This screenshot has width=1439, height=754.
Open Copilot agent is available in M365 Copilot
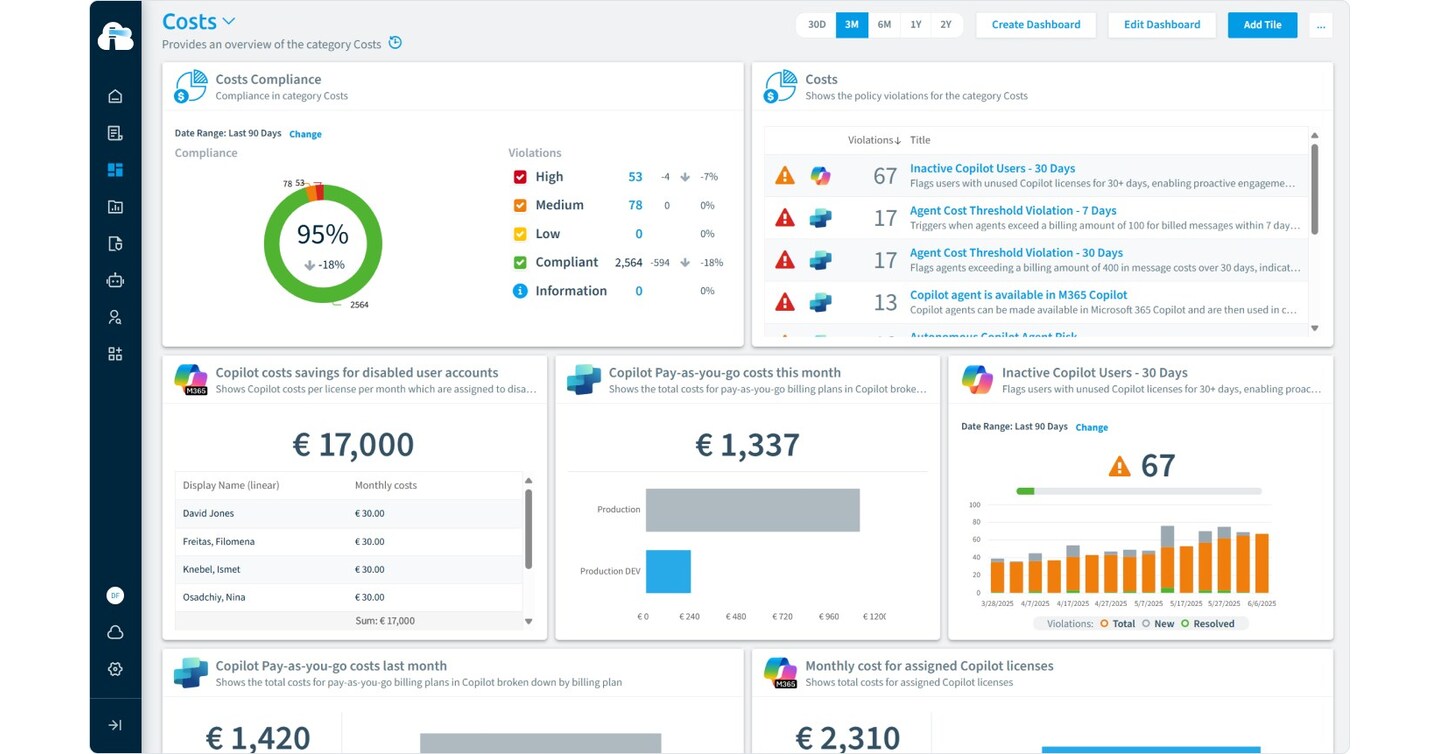[1018, 295]
